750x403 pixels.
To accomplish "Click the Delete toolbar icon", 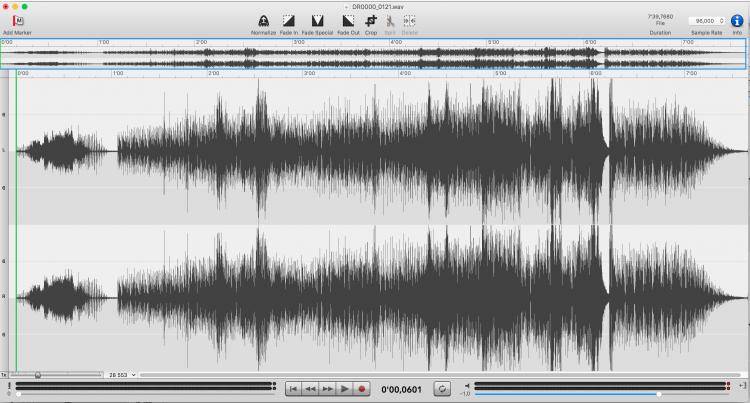I will 410,20.
